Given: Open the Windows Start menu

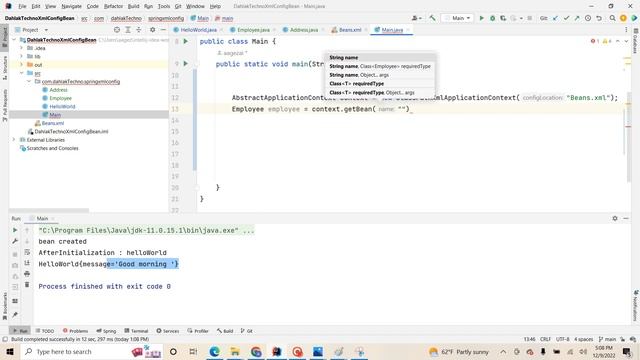Looking at the screenshot, I should point(10,351).
